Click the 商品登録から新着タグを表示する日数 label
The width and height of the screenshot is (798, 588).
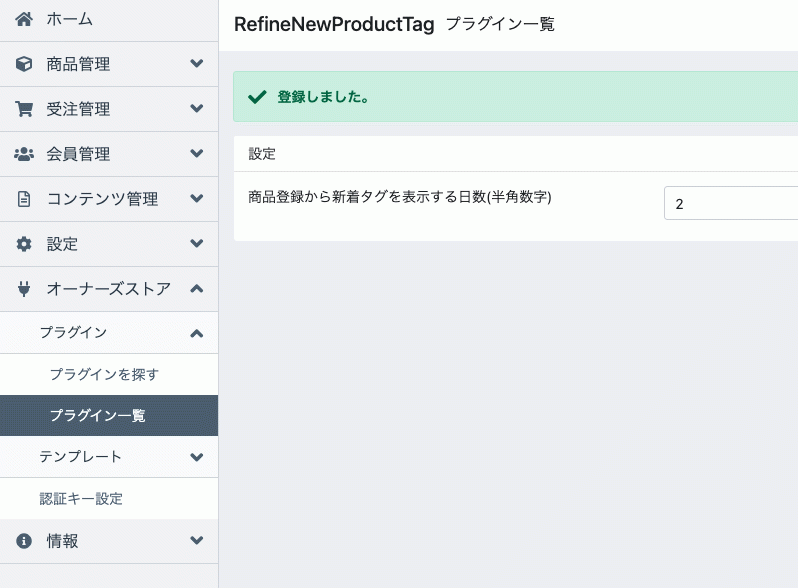point(400,197)
